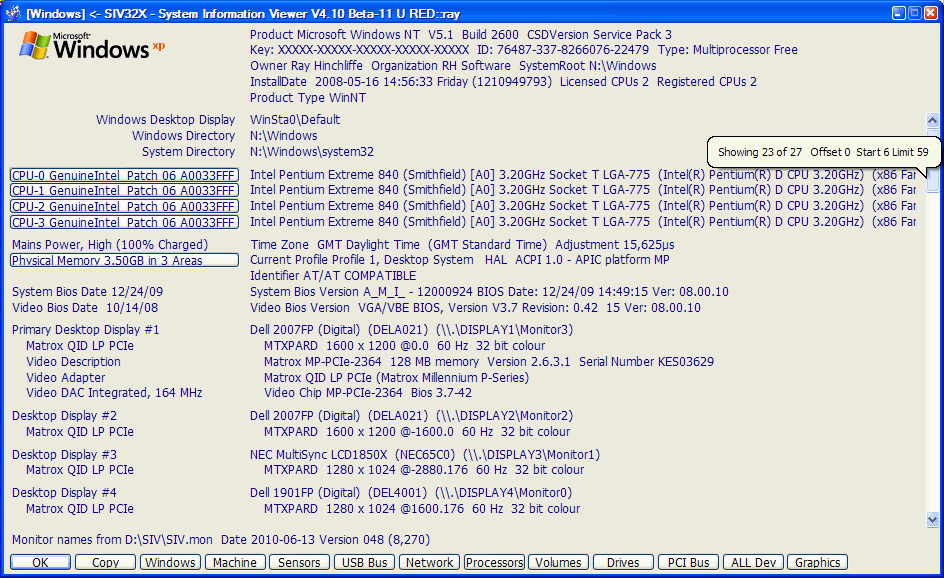
Task: Click 'Product Type WinNT' text
Action: tap(308, 98)
